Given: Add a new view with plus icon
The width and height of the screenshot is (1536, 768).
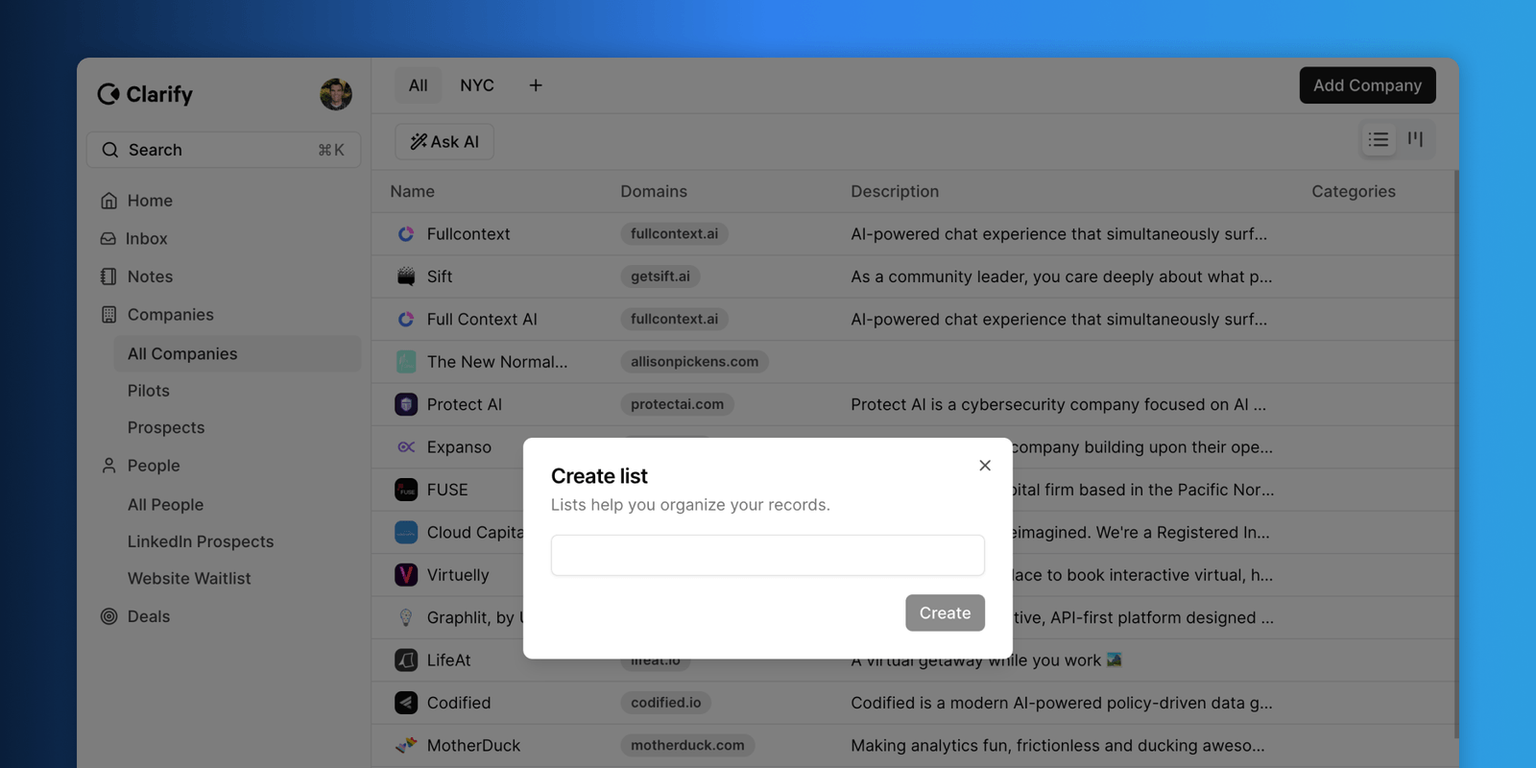Looking at the screenshot, I should tap(536, 85).
